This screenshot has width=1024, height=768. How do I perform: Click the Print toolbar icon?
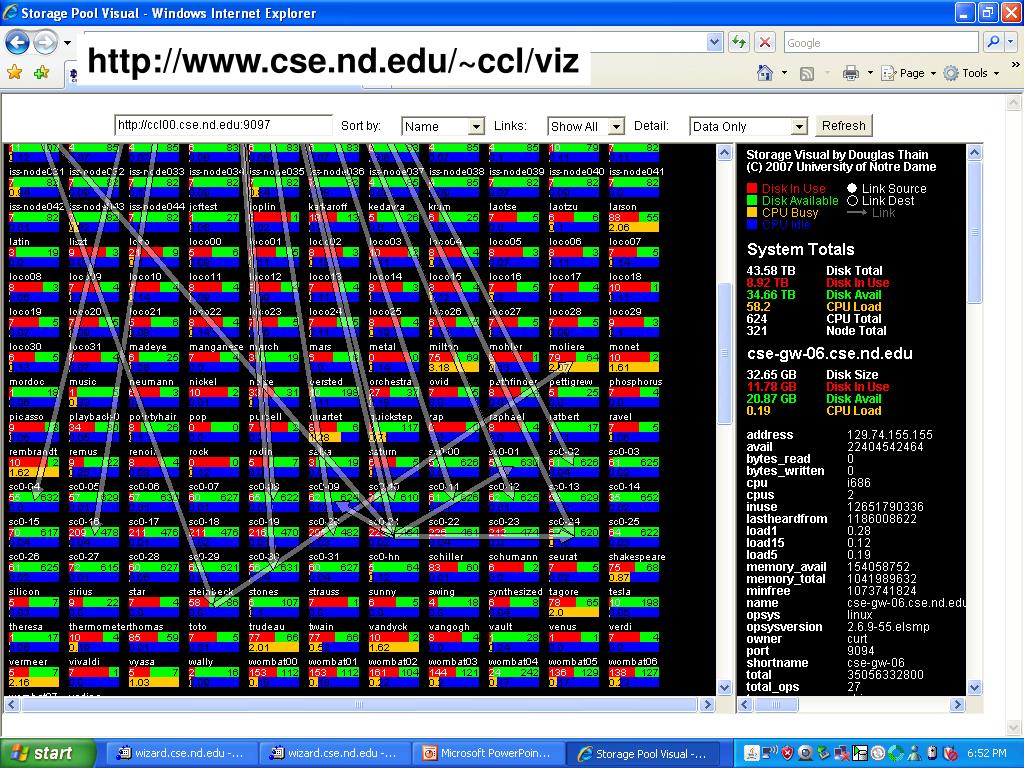[x=850, y=73]
